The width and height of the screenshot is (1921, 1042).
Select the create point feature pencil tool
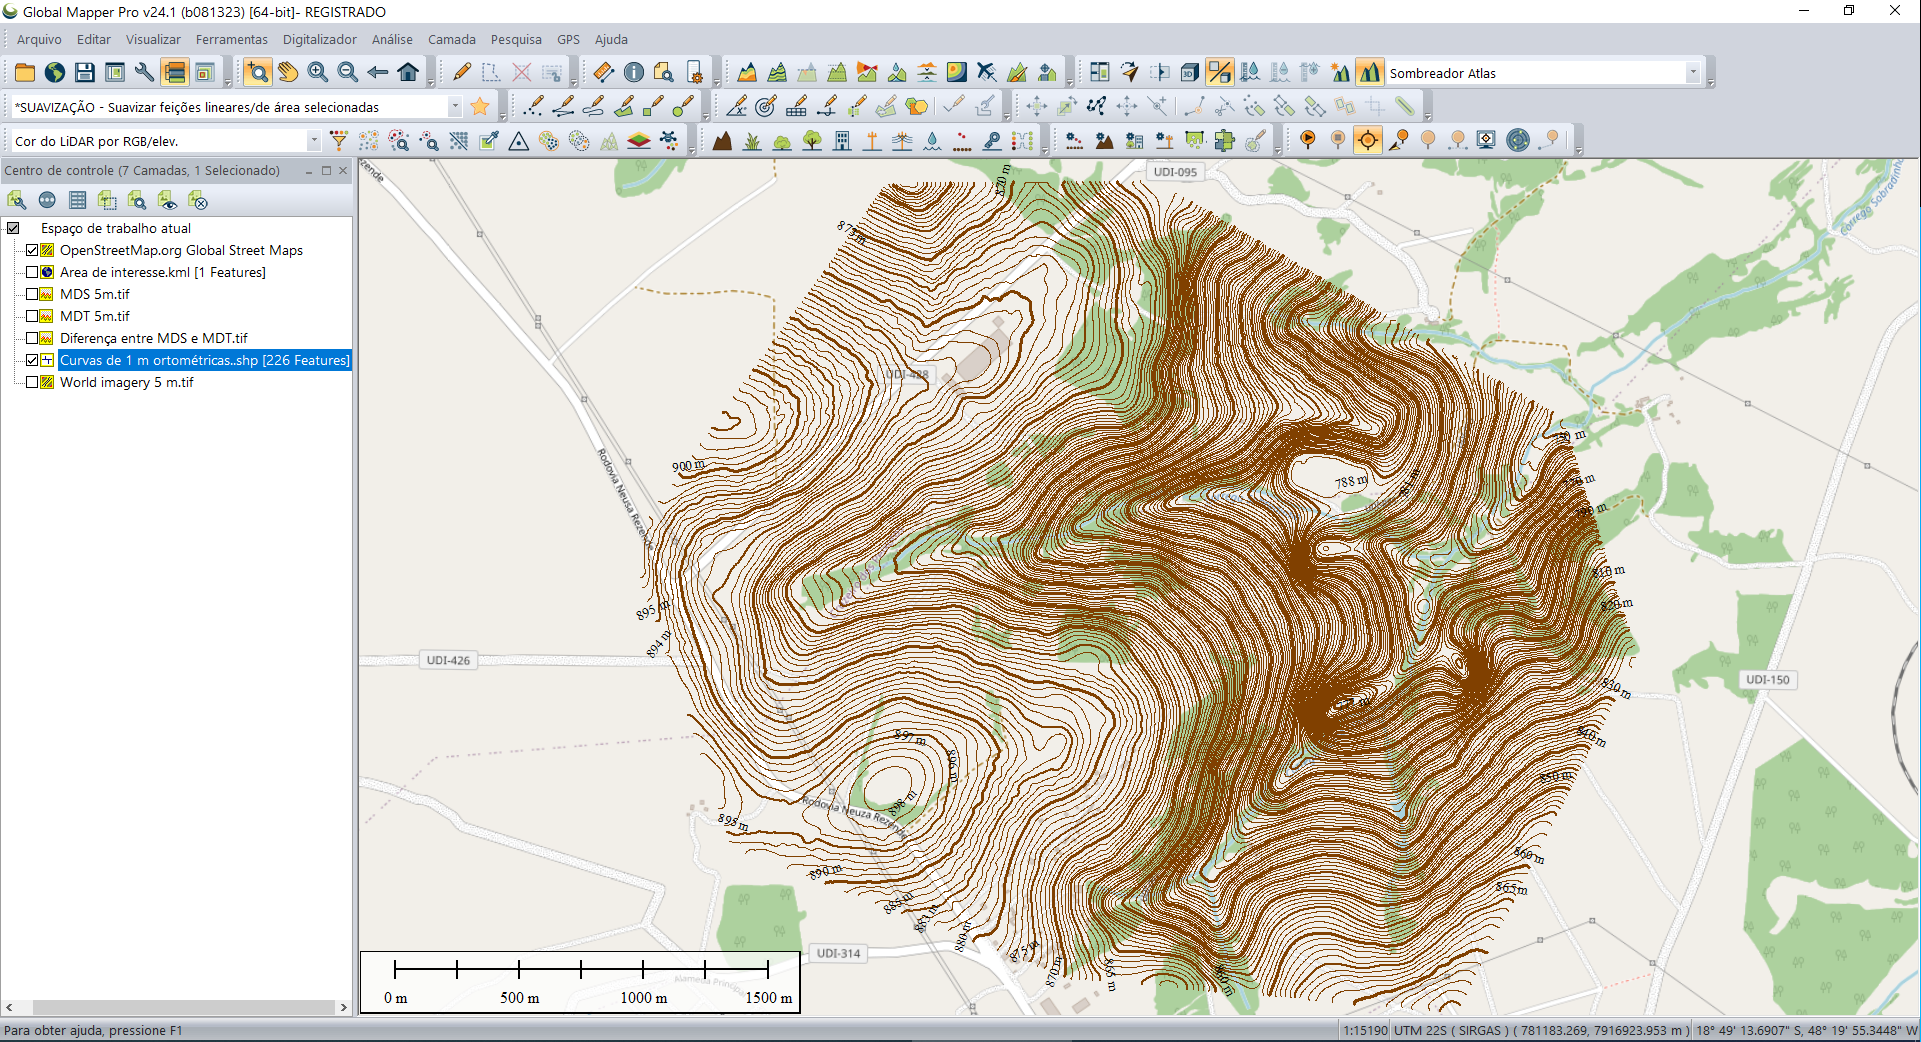533,106
